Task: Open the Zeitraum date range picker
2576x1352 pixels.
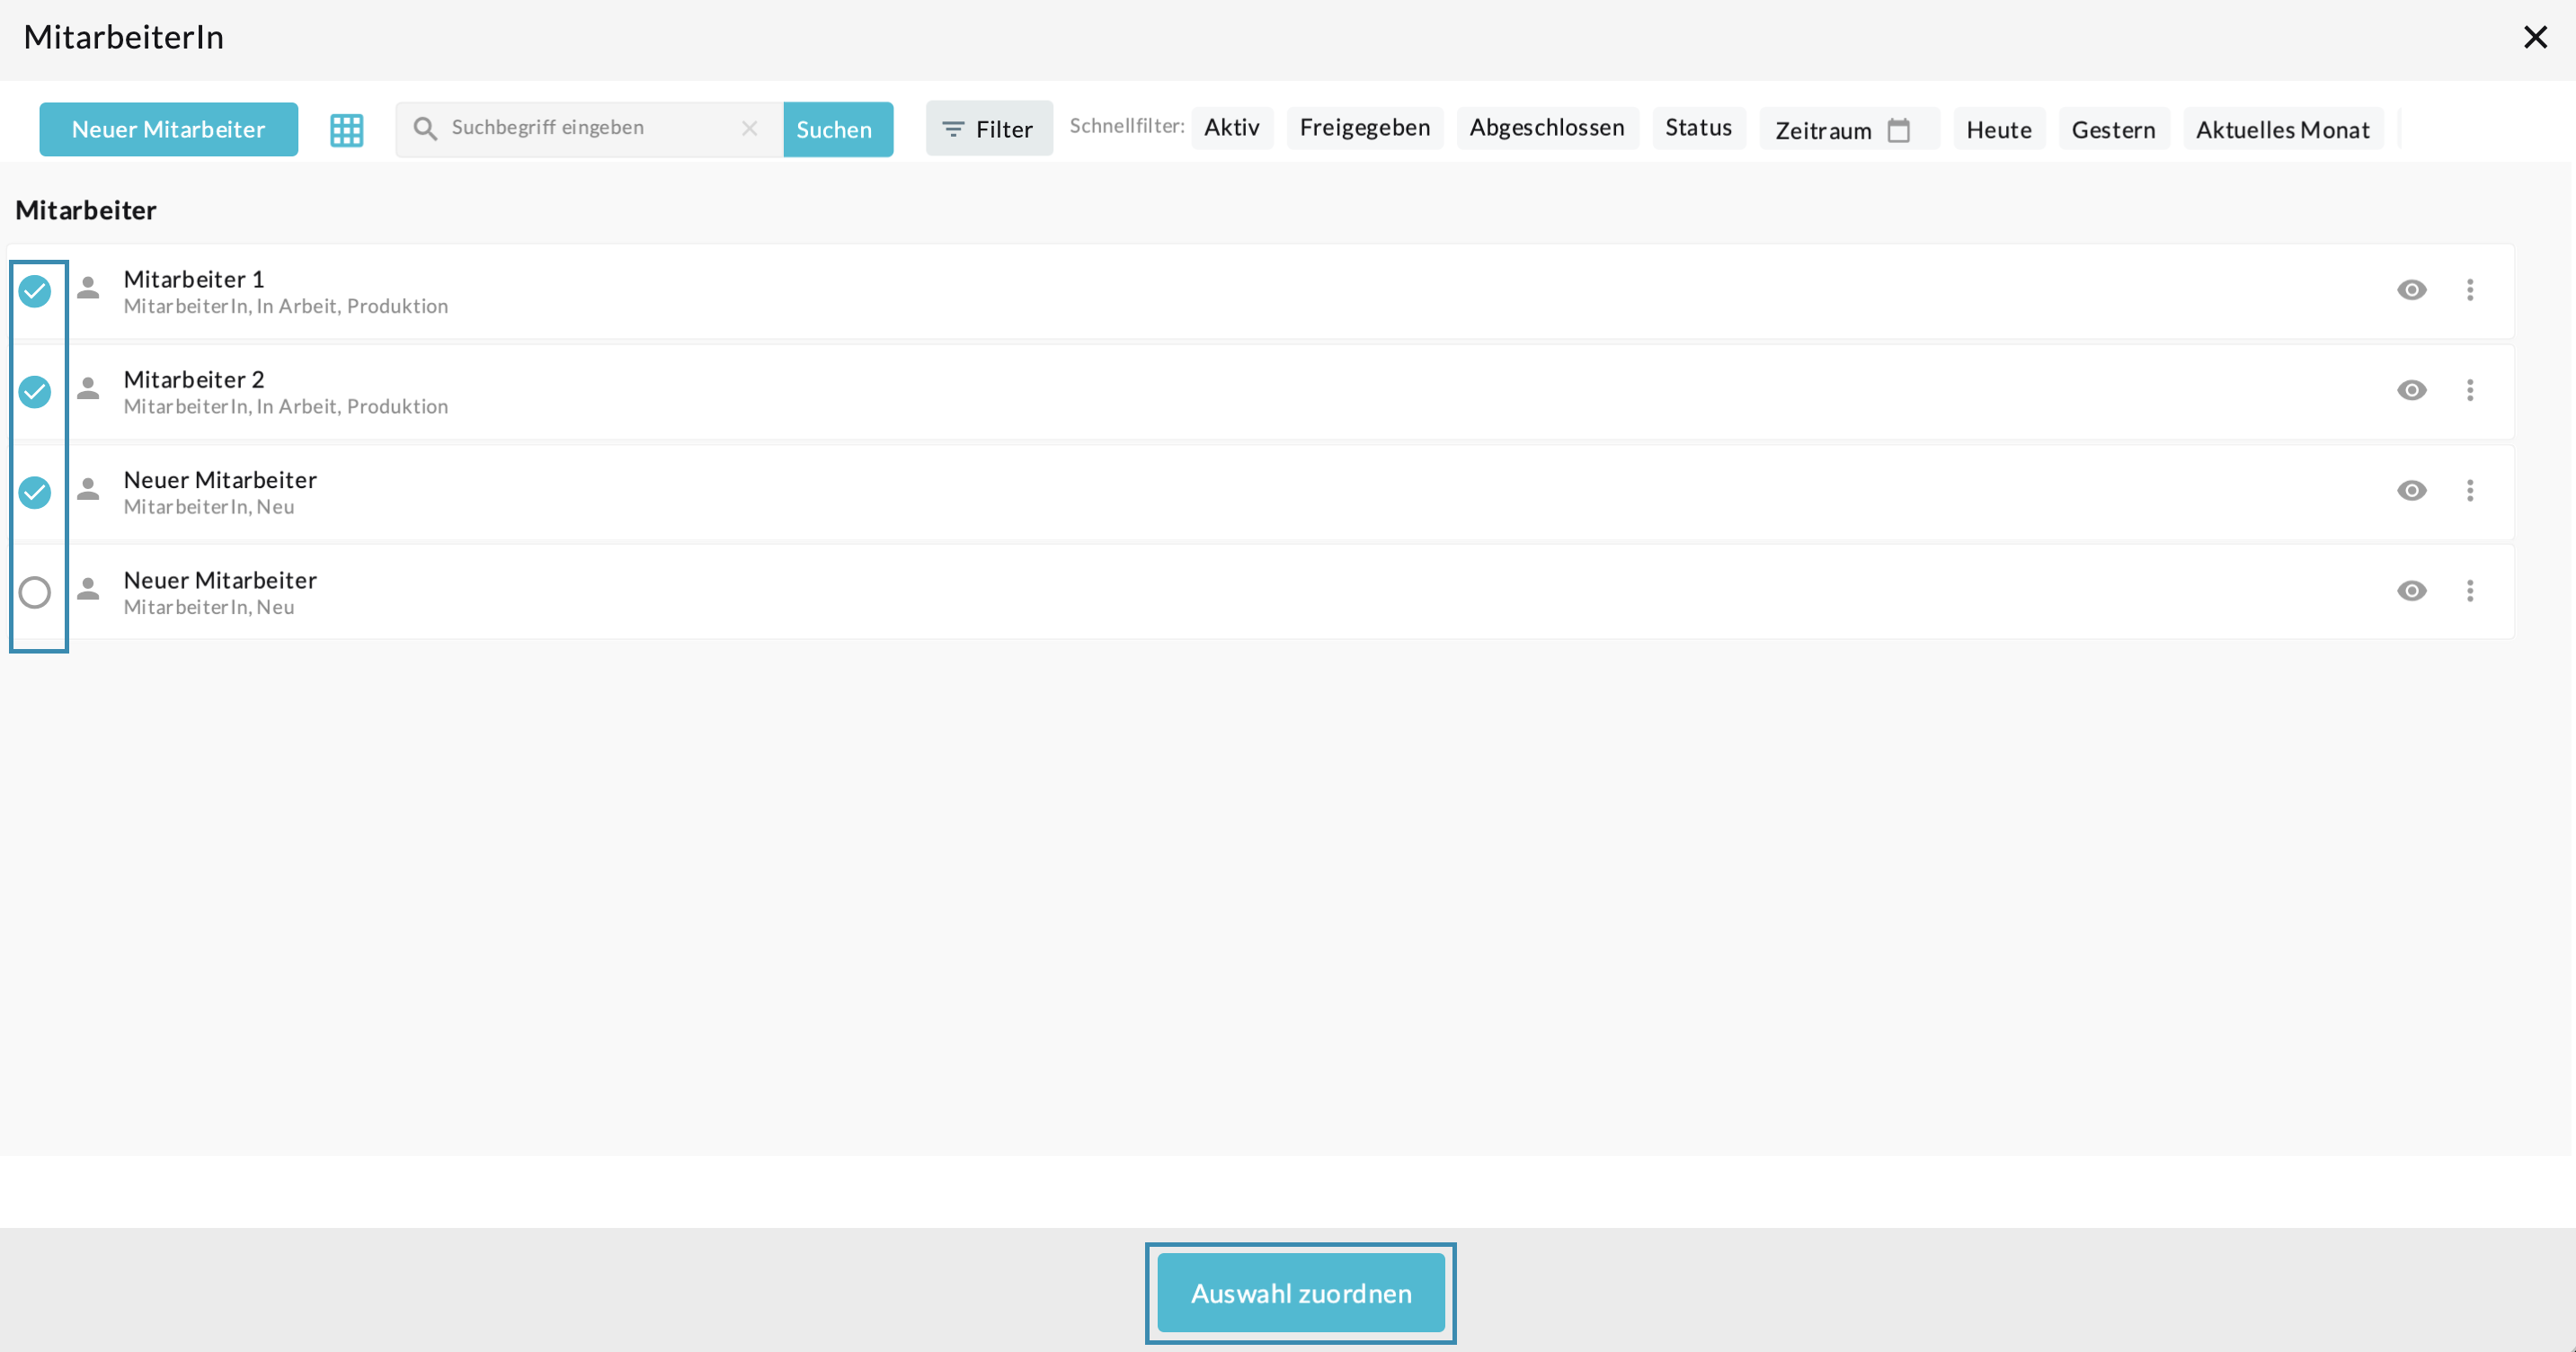Action: (1823, 130)
